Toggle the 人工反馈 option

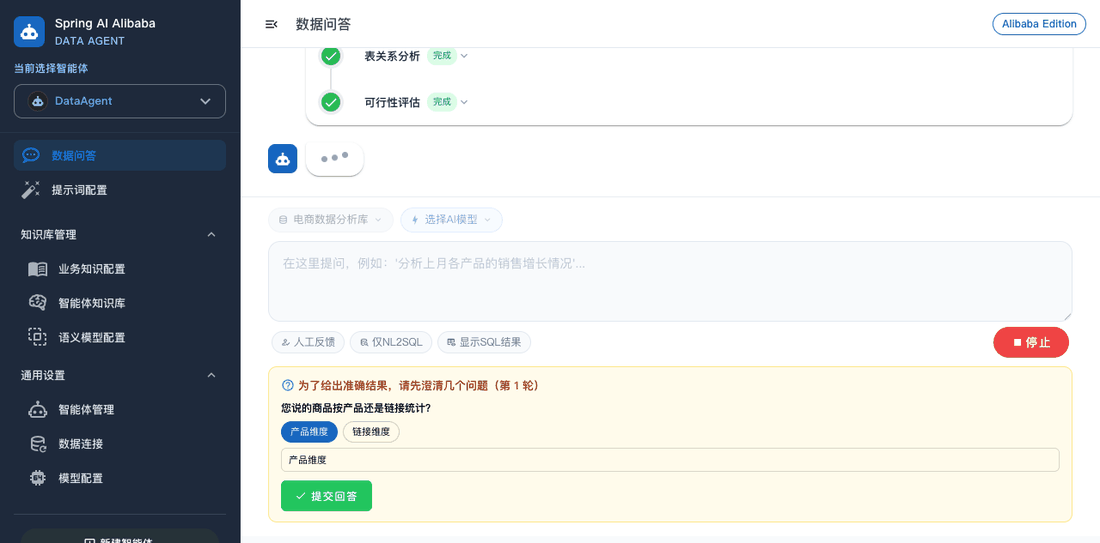point(308,342)
